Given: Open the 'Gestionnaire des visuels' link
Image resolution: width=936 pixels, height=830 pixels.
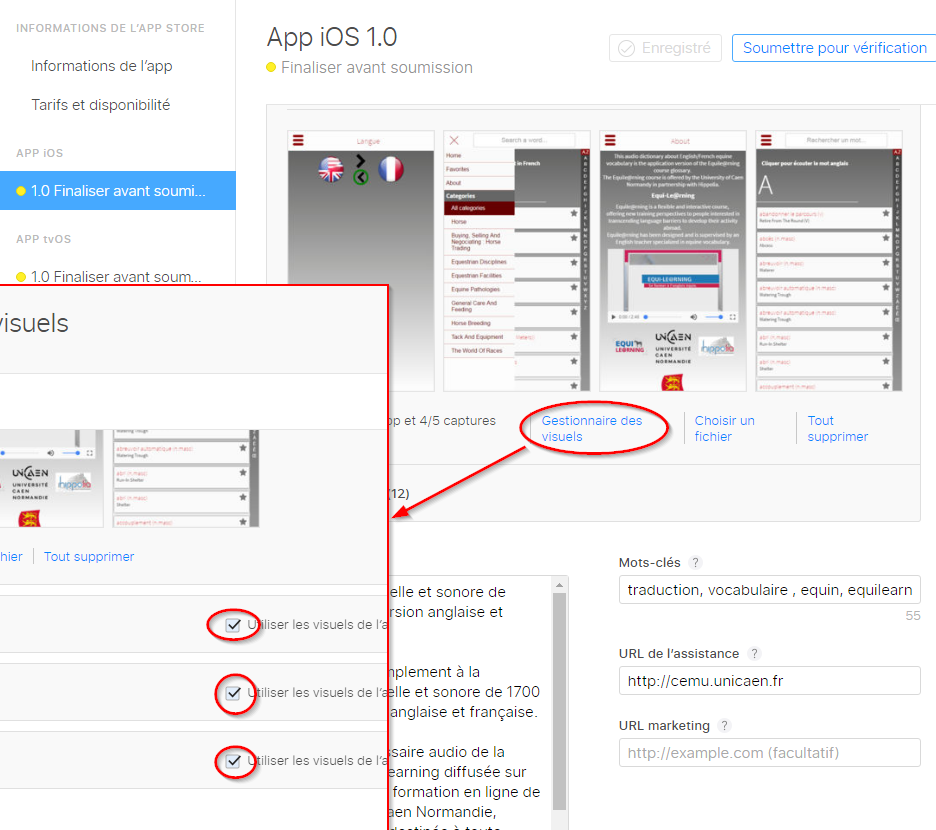Looking at the screenshot, I should 591,428.
